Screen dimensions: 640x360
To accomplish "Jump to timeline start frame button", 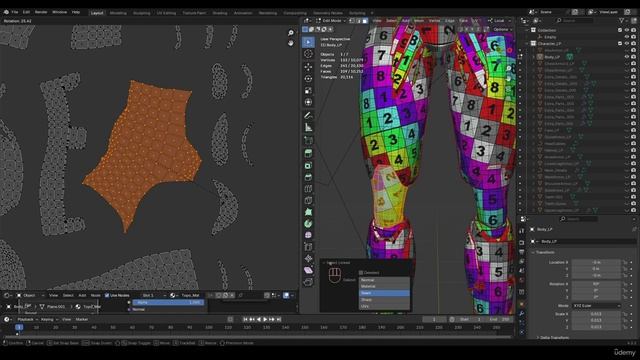I will [245, 320].
